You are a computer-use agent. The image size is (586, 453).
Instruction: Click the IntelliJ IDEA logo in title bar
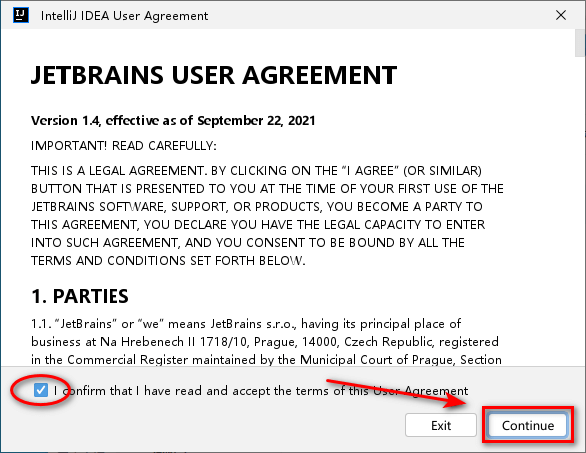(21, 15)
